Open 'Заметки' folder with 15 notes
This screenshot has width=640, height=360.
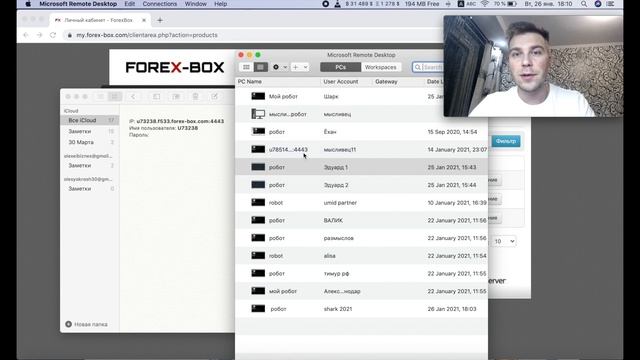(90, 131)
